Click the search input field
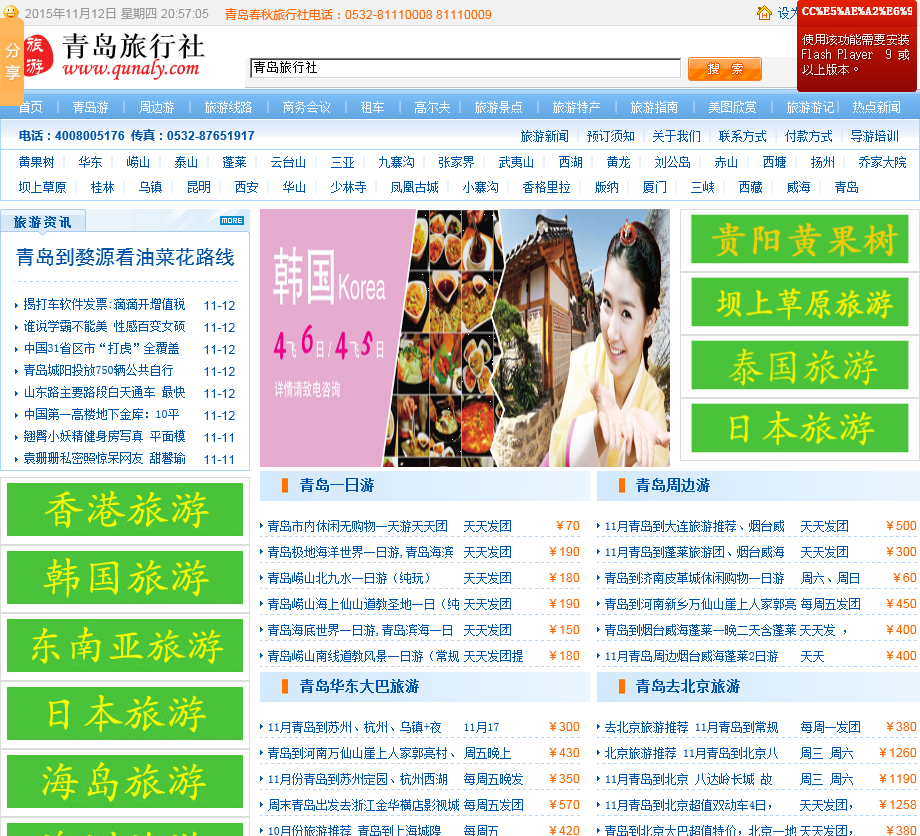The image size is (920, 836). (465, 68)
